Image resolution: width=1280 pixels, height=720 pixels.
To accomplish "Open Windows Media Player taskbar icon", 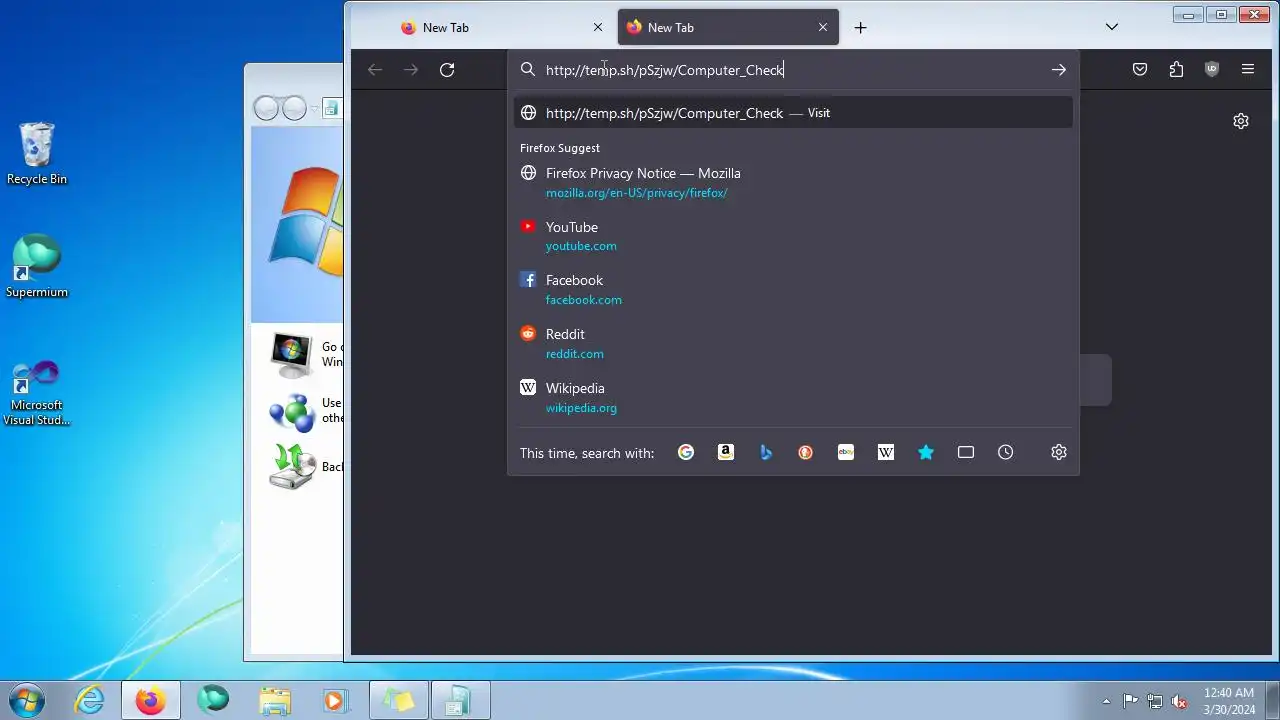I will 337,700.
